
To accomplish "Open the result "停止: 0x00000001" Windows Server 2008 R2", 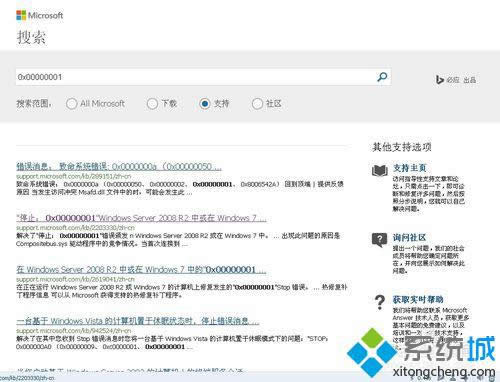I will click(141, 218).
